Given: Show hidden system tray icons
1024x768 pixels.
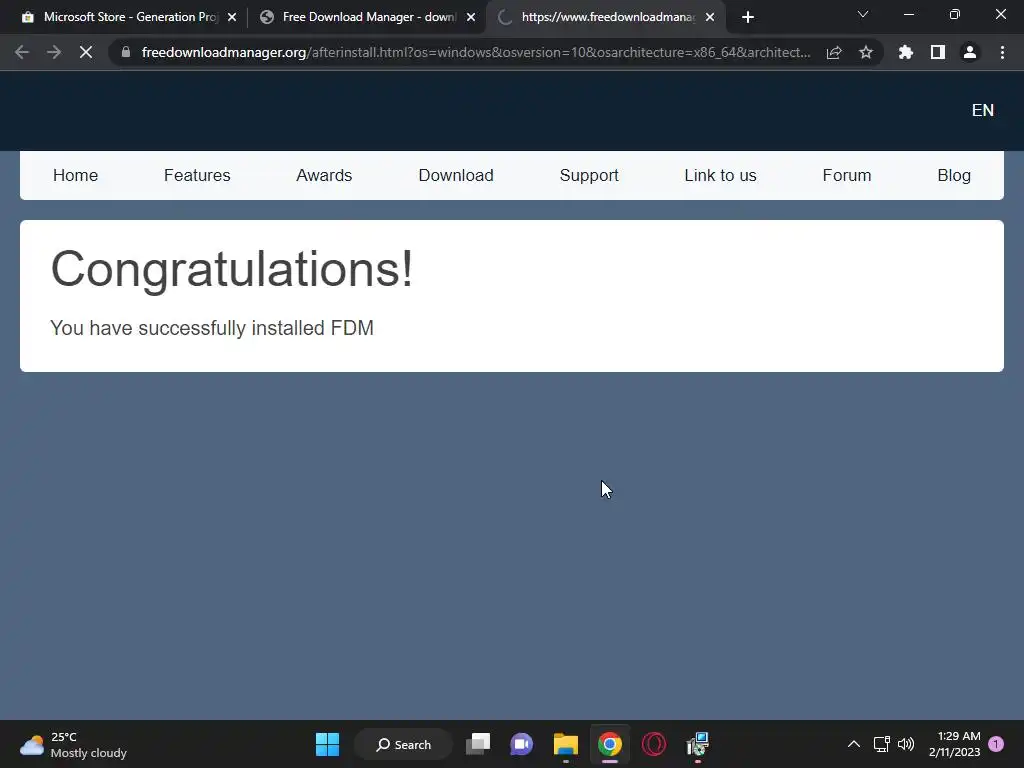Looking at the screenshot, I should 854,744.
